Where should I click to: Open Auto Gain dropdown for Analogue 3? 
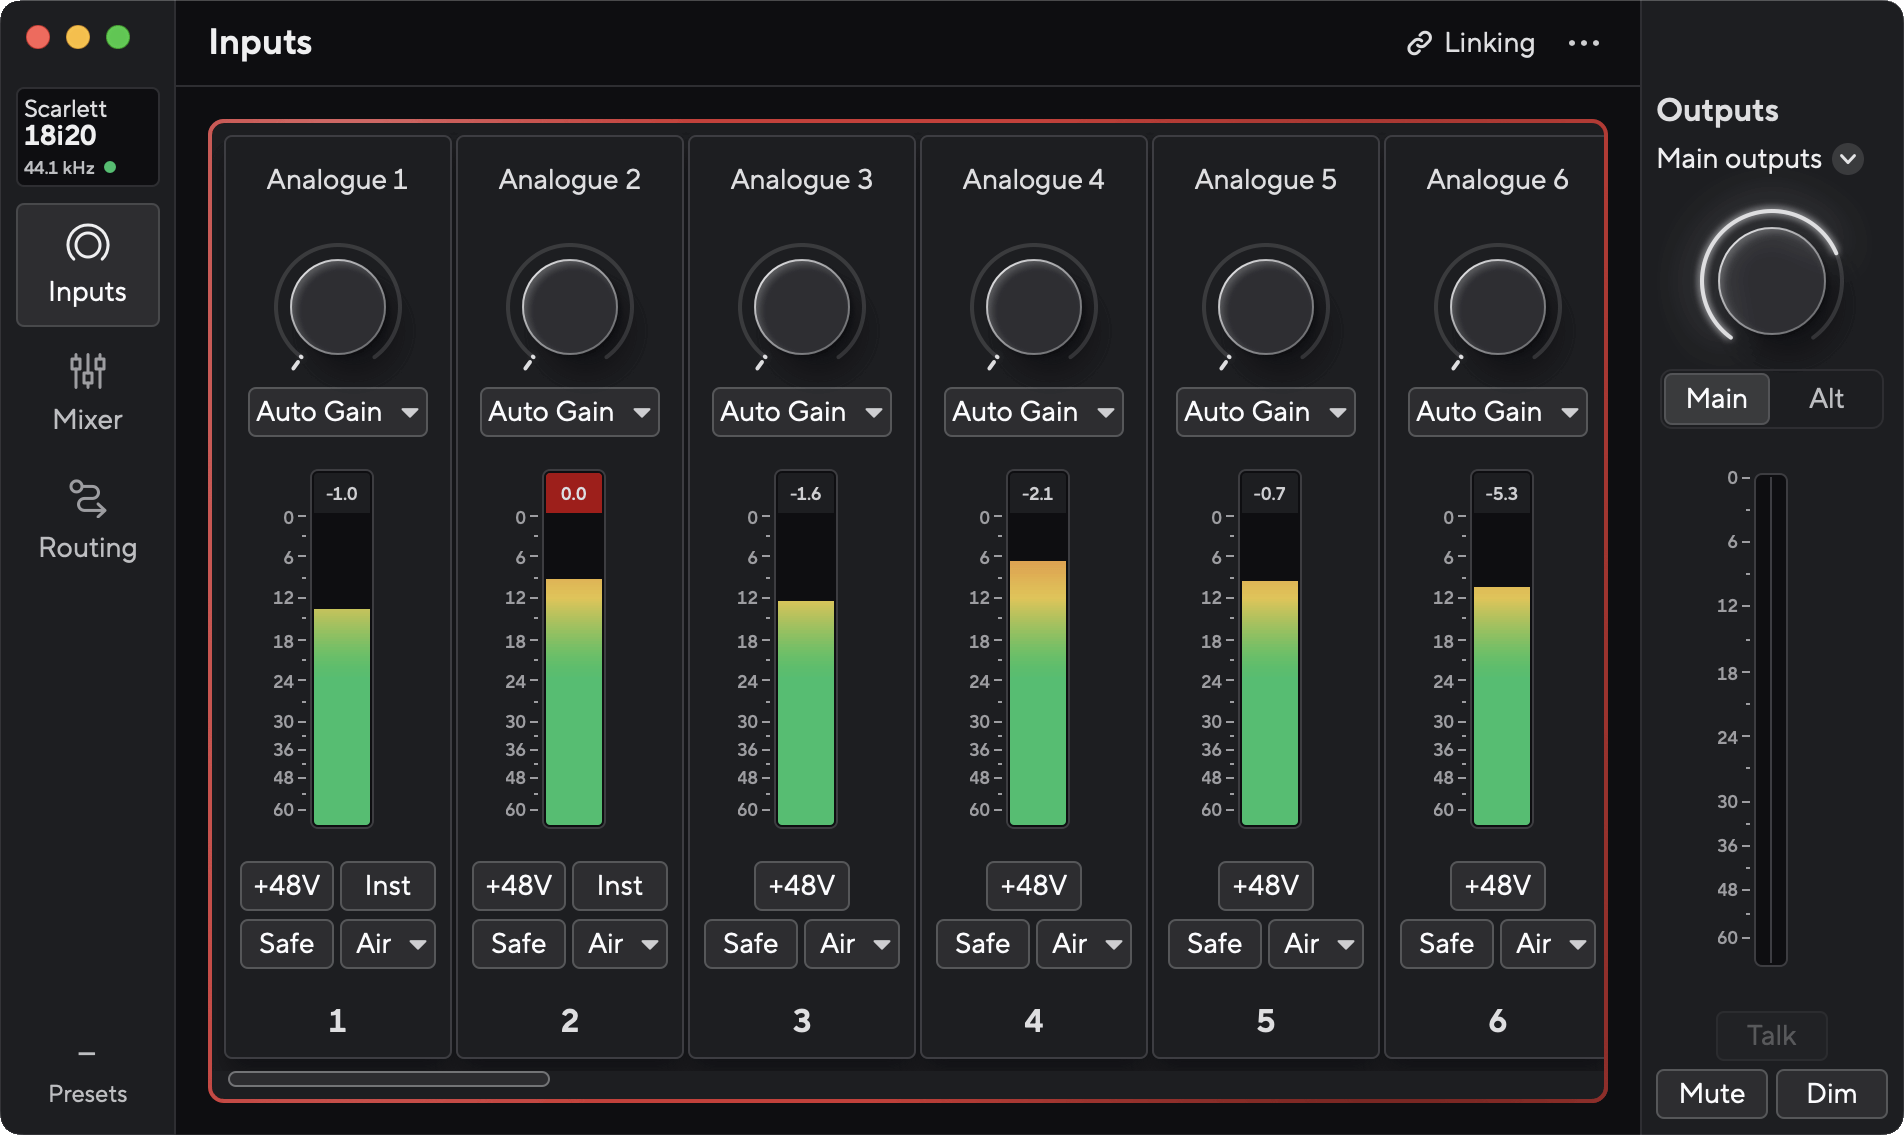[802, 412]
